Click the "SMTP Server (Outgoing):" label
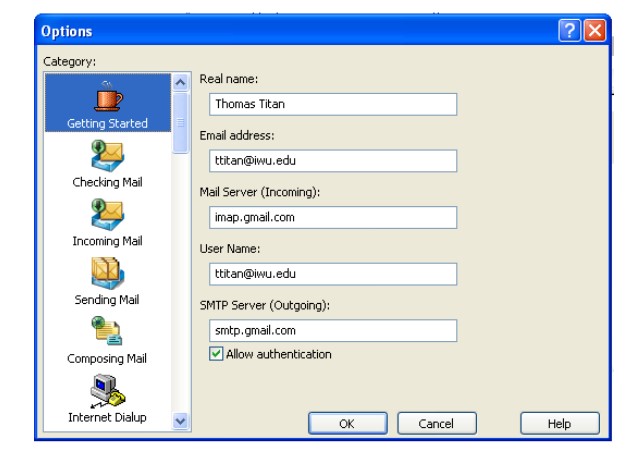 pos(264,305)
